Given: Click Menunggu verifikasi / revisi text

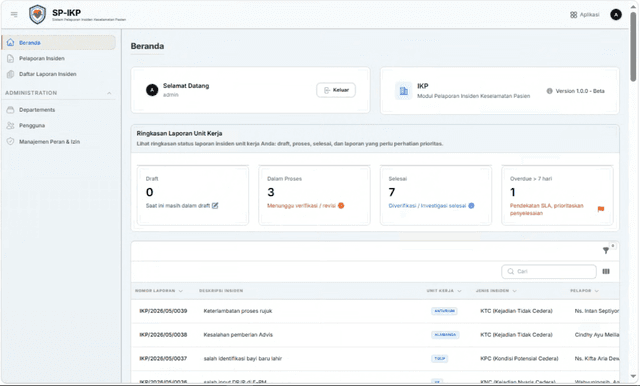Looking at the screenshot, I should click(301, 206).
